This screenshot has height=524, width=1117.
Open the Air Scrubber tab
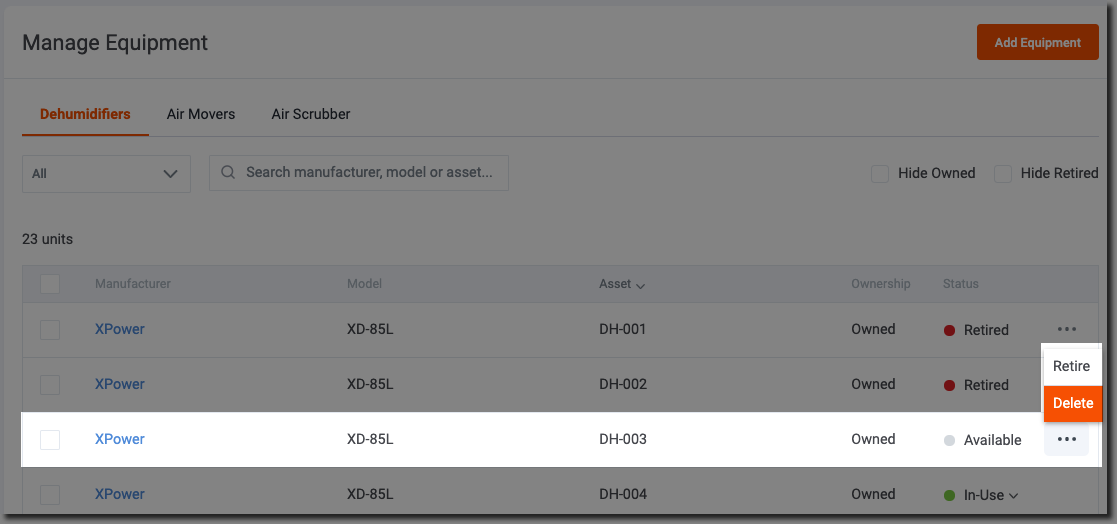311,114
